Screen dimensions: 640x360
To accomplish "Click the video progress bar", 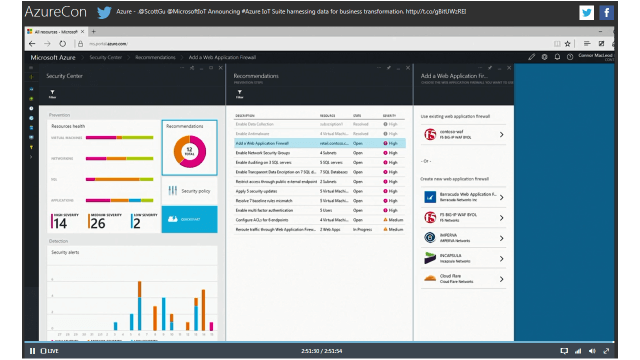I will [x=319, y=342].
